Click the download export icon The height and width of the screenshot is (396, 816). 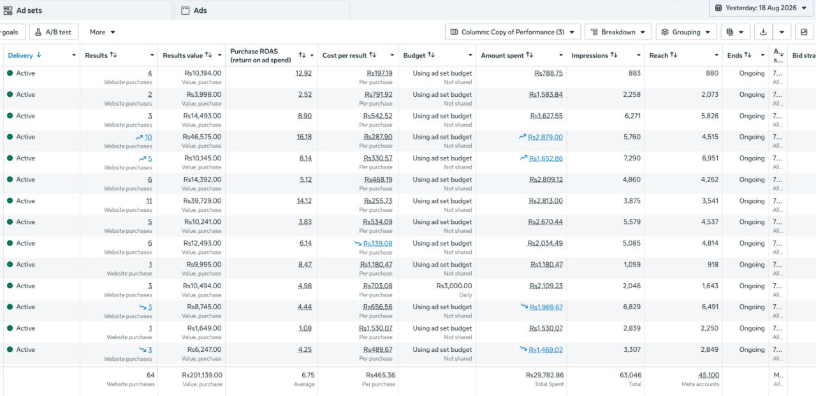coord(763,32)
